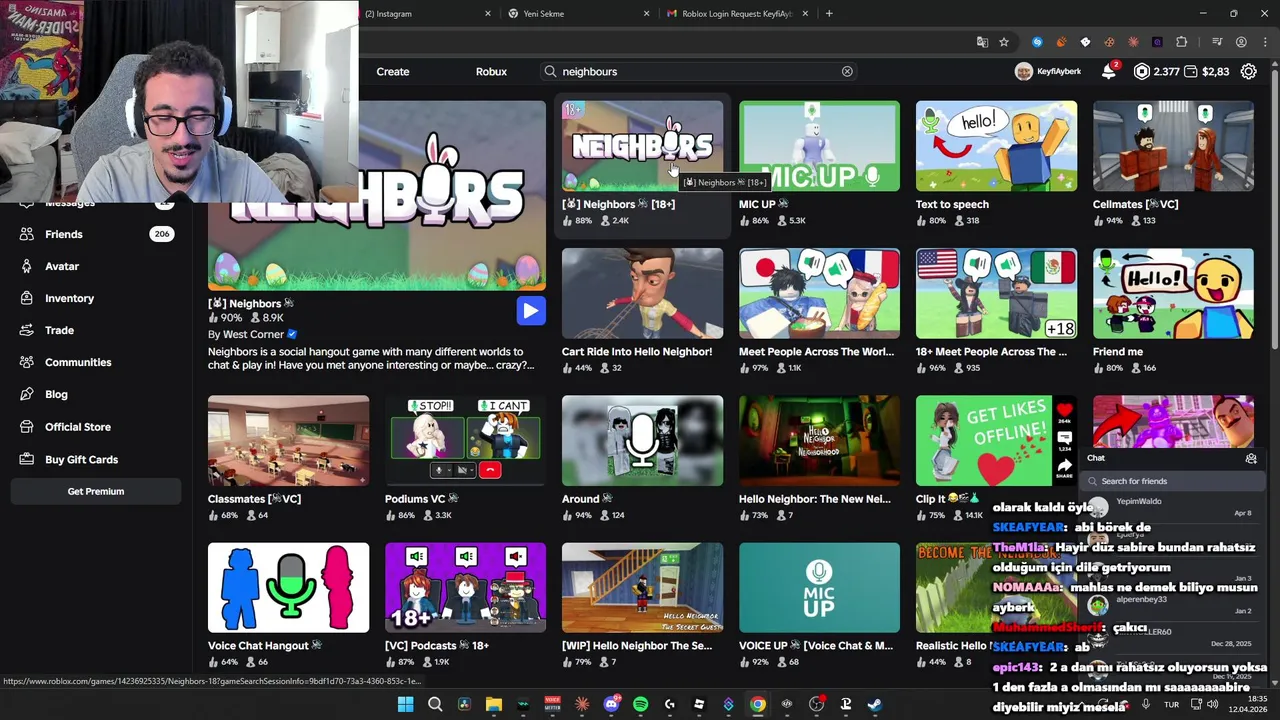The image size is (1280, 720).
Task: Open the Clip It game
Action: tap(996, 440)
